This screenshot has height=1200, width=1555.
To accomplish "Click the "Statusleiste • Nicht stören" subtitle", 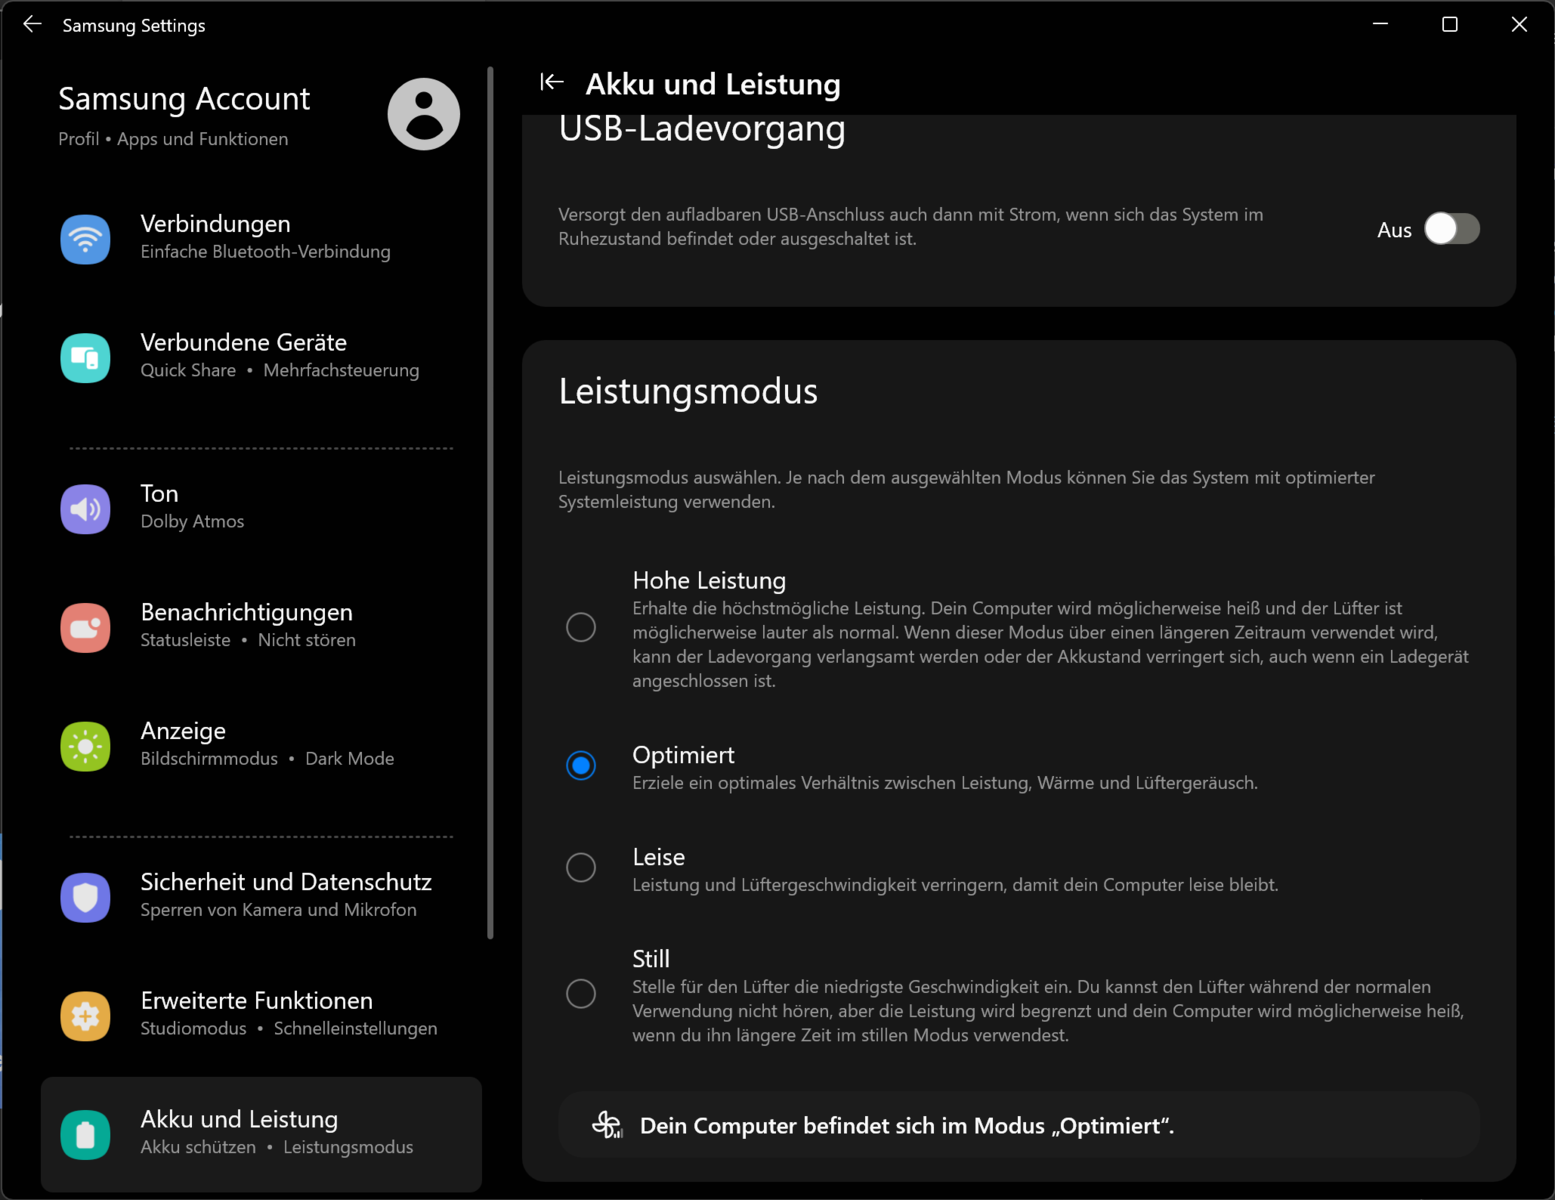I will click(248, 640).
